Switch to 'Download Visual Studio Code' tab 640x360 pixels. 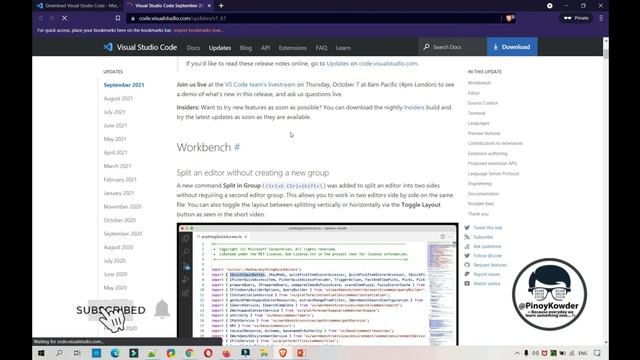coord(78,6)
